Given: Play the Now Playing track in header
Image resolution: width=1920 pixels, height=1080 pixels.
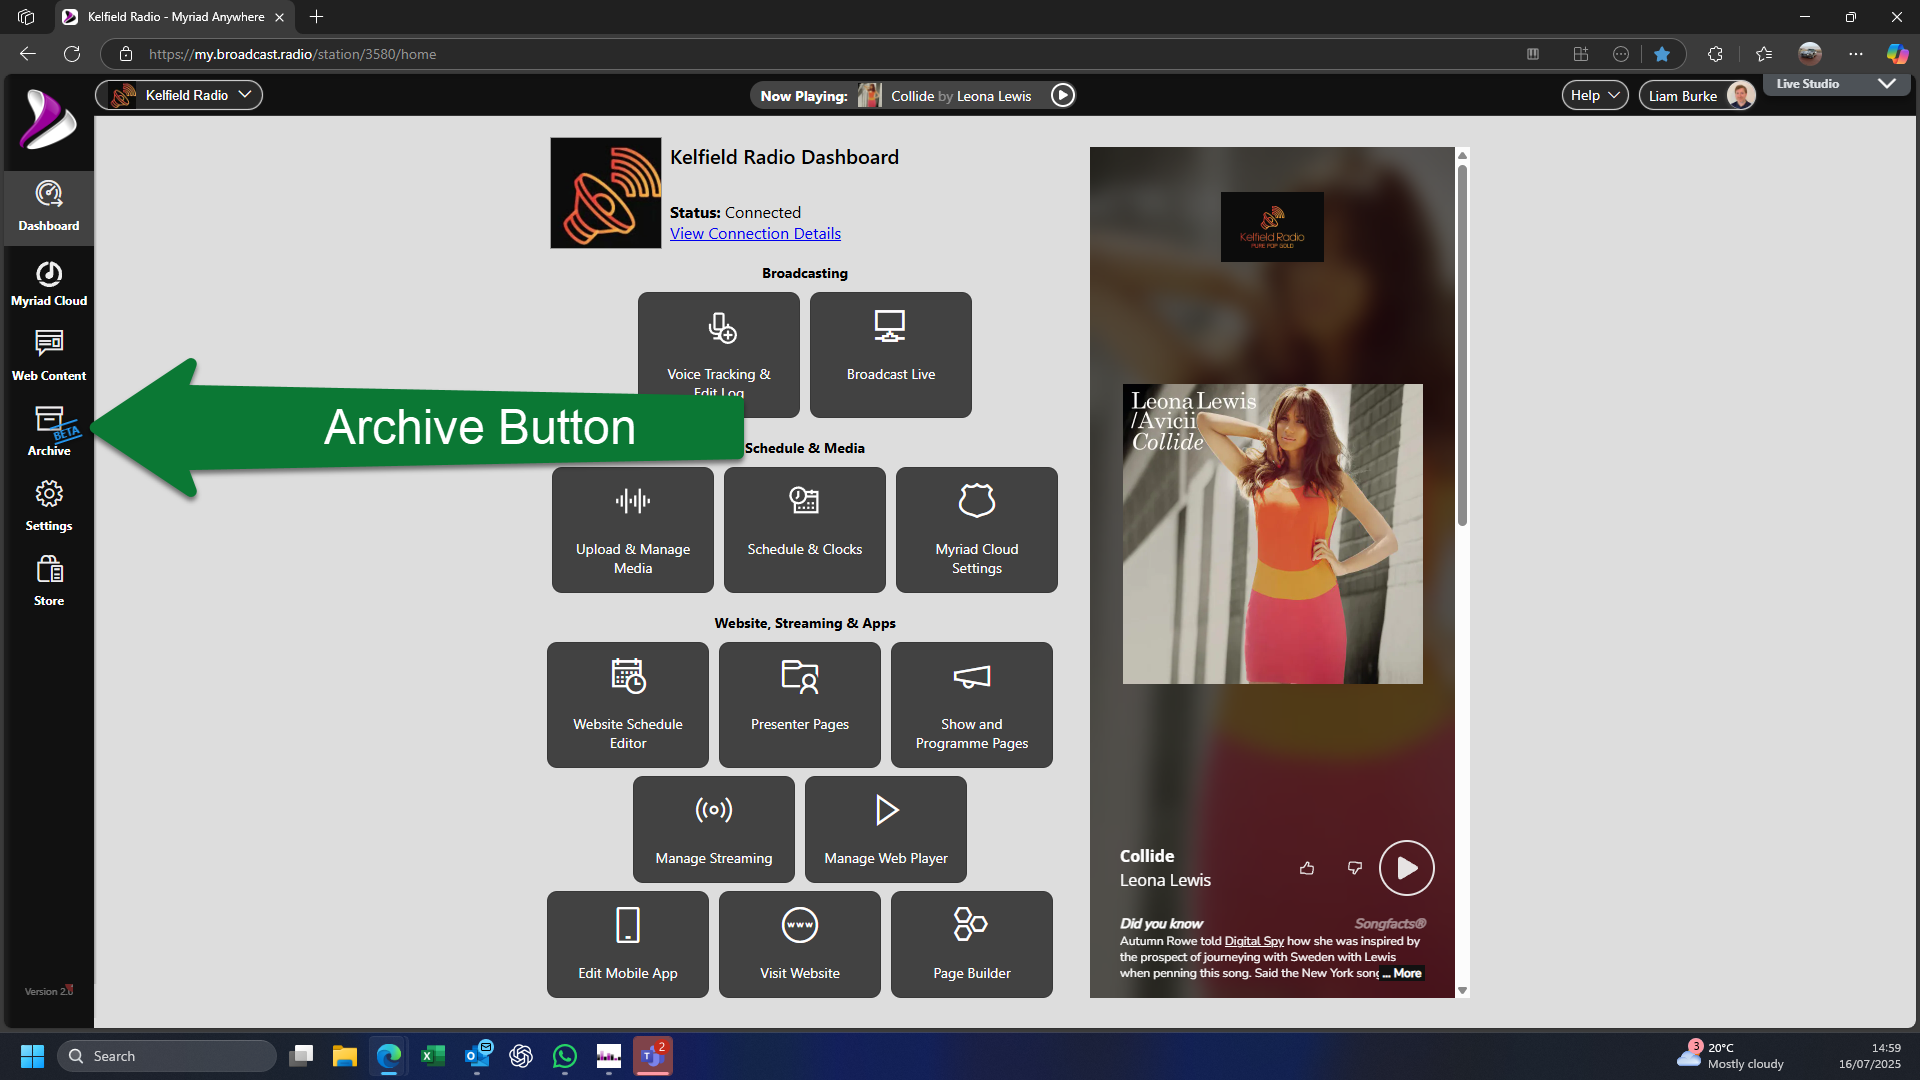Looking at the screenshot, I should coord(1063,95).
